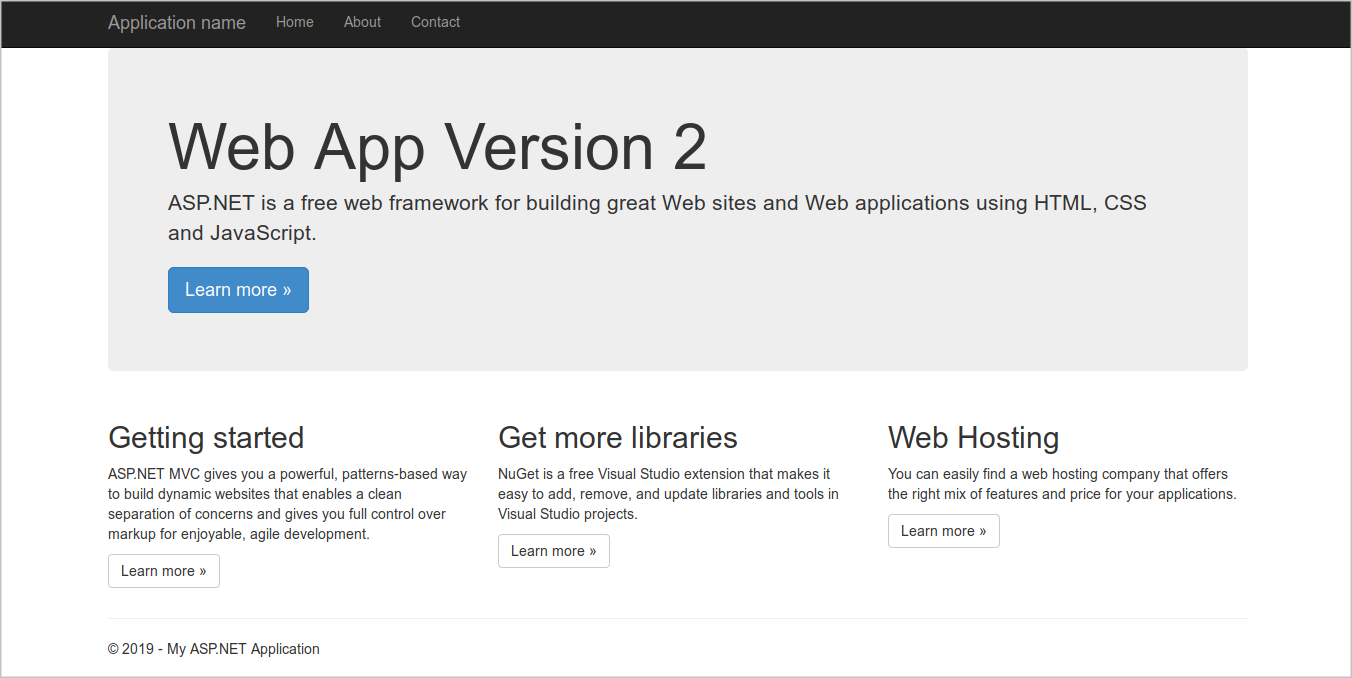Click the Web Hosting heading
1352x678 pixels.
pyautogui.click(x=974, y=438)
